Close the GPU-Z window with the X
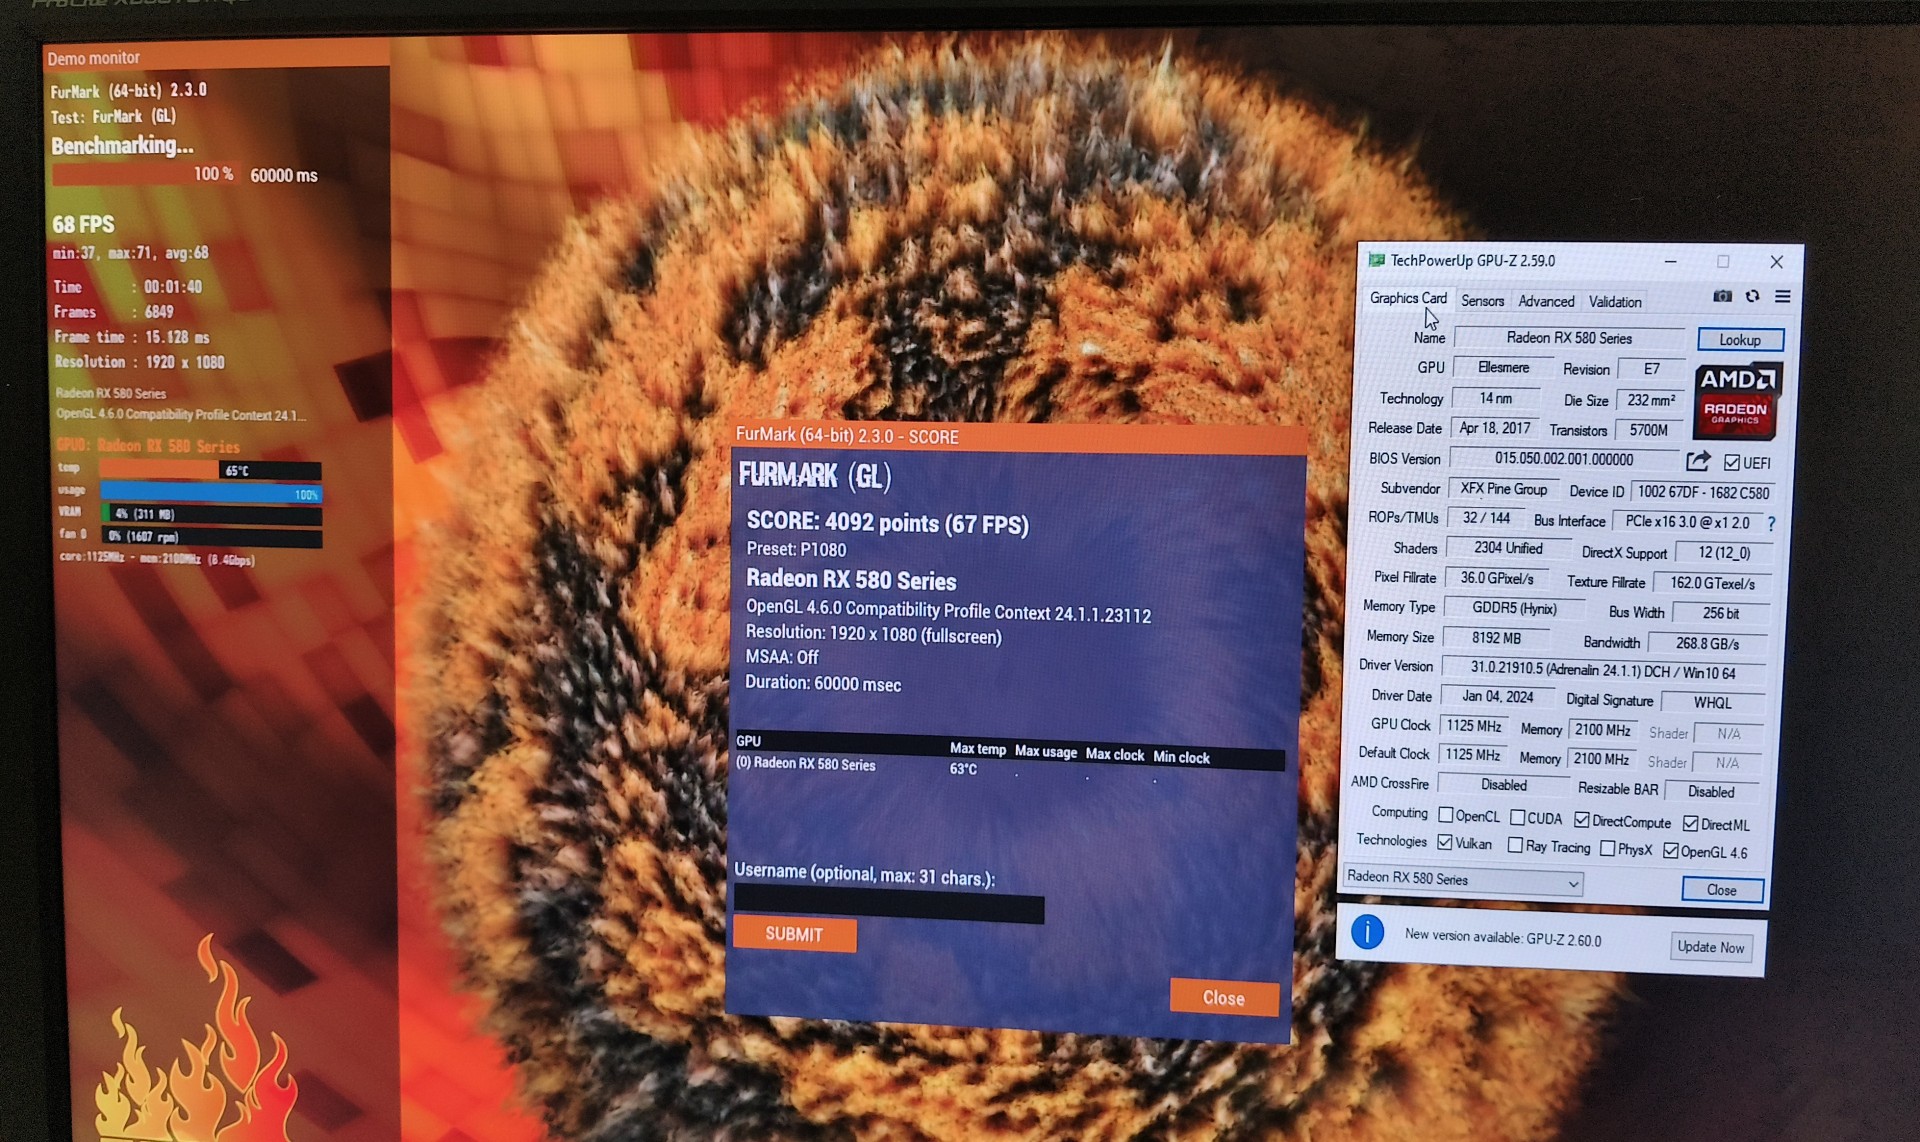This screenshot has height=1142, width=1920. point(1776,262)
